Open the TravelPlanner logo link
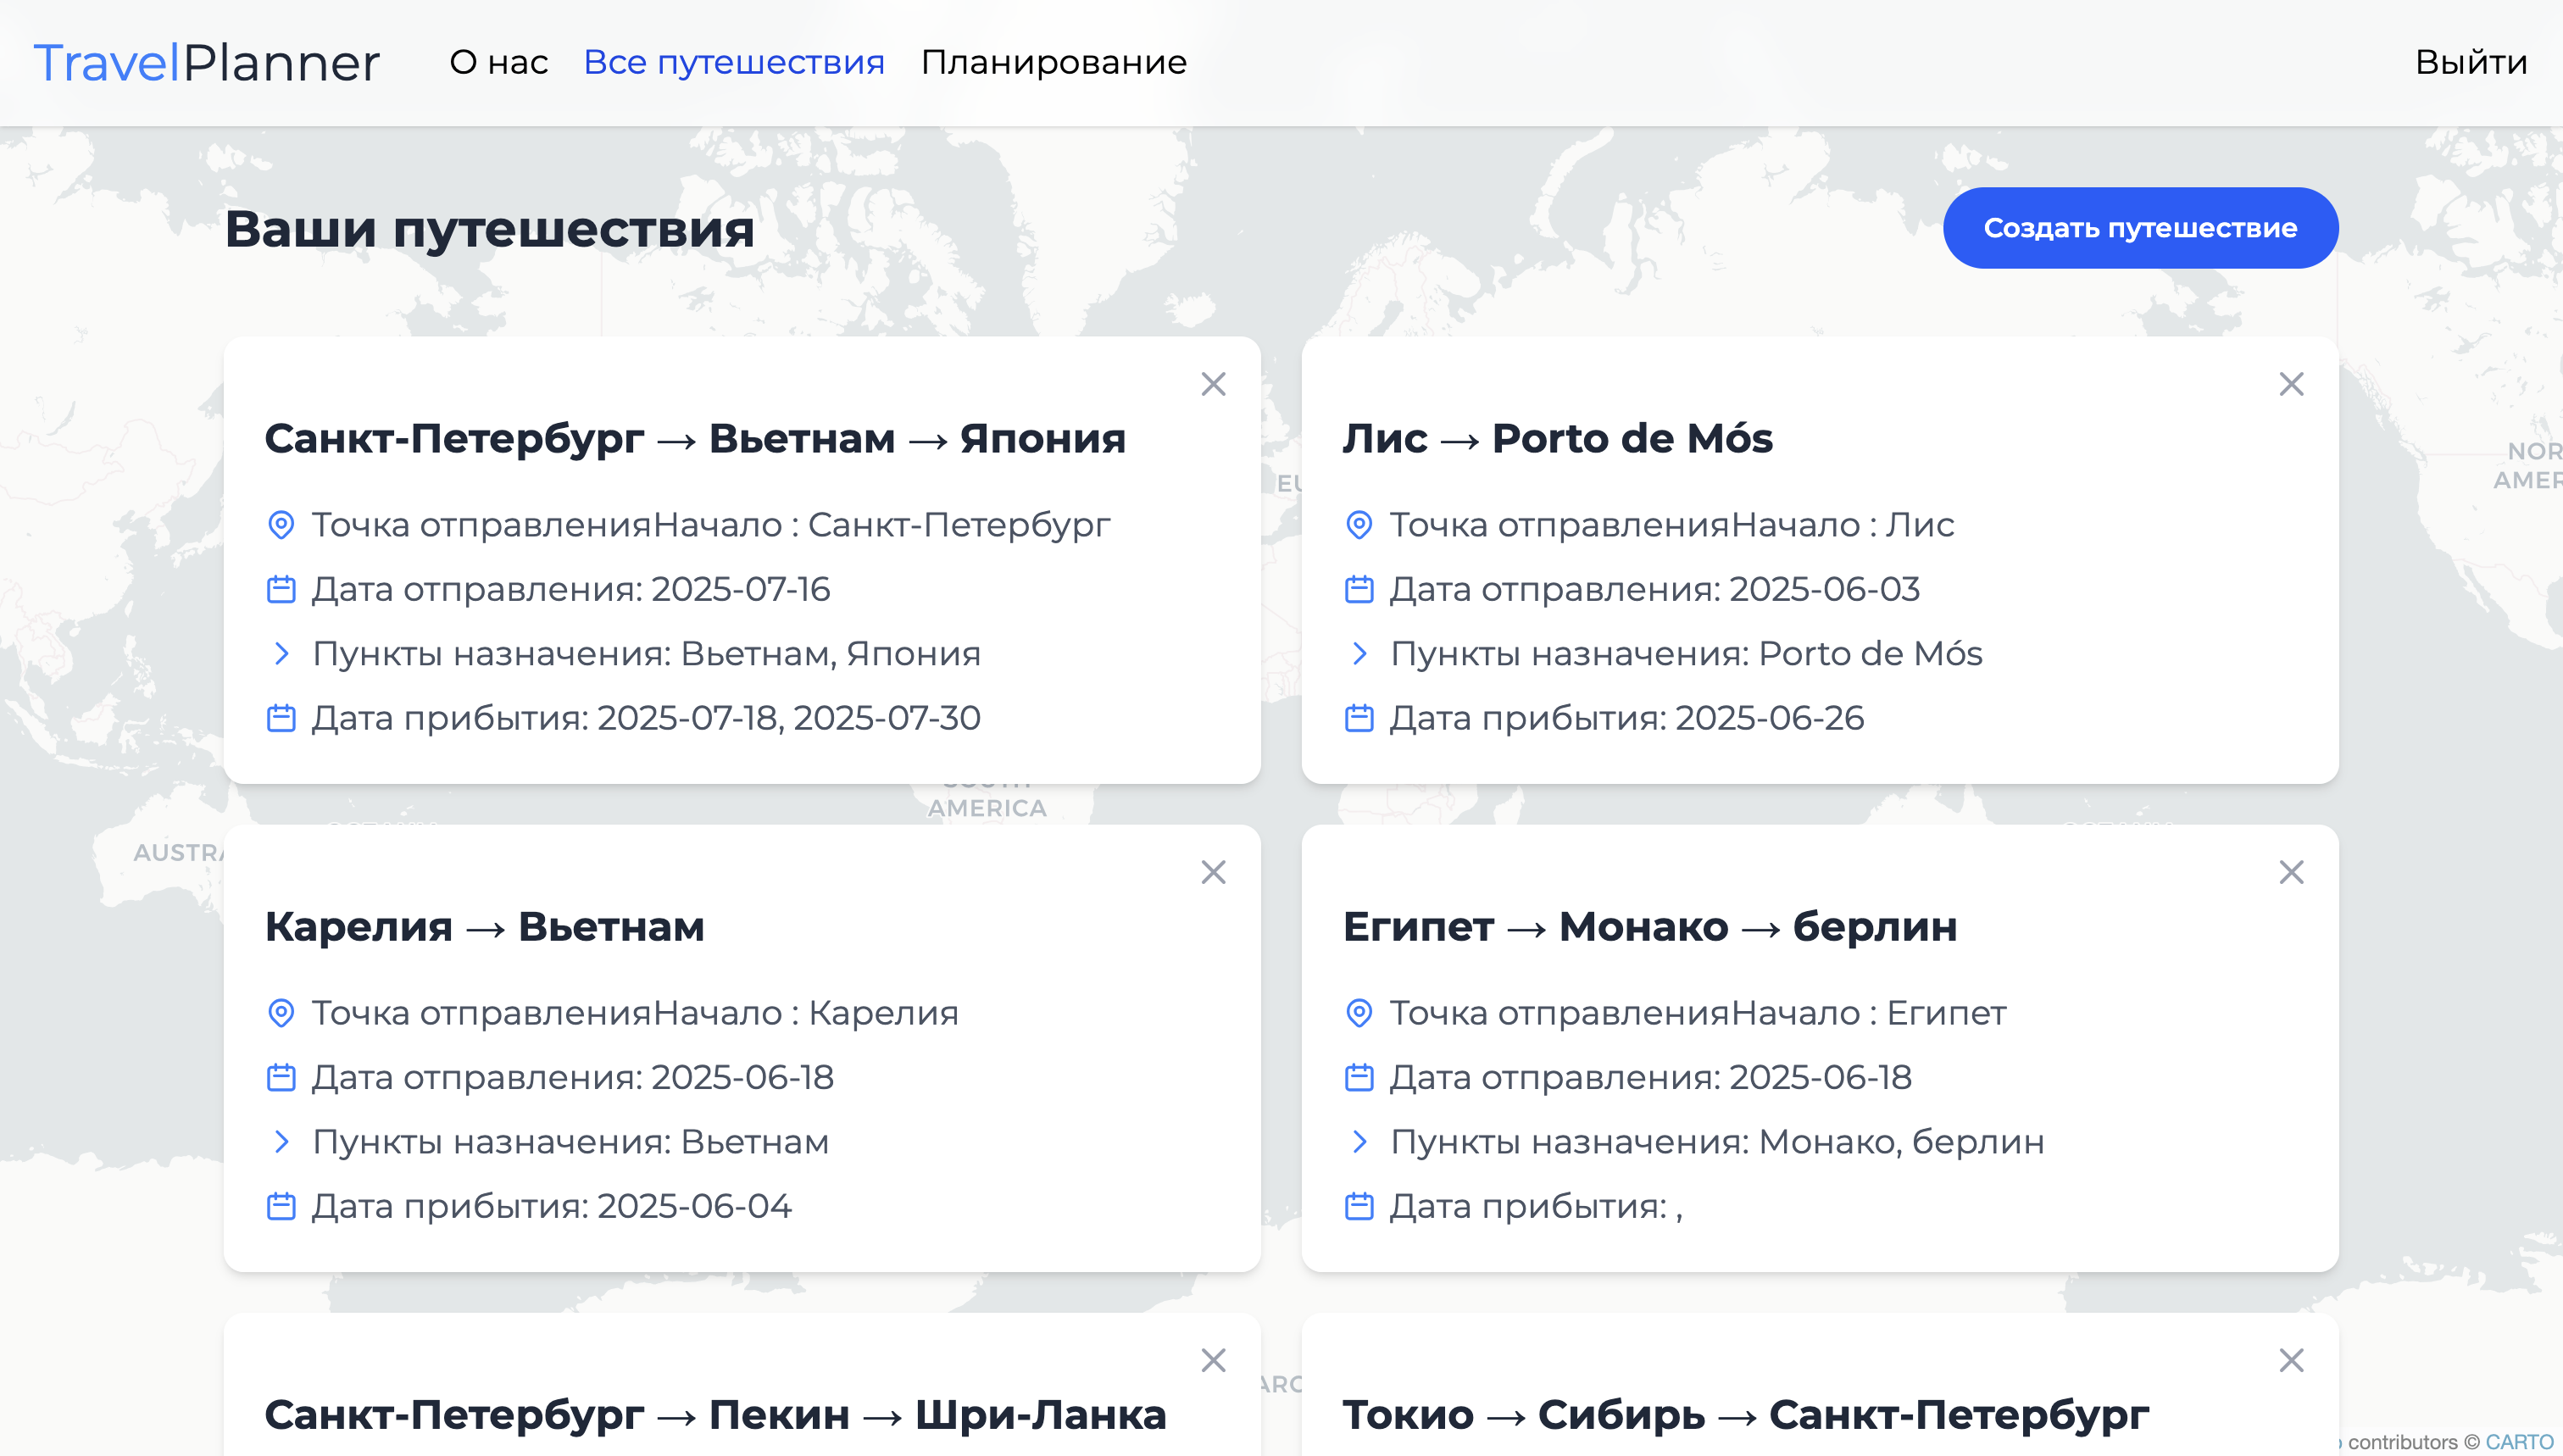The width and height of the screenshot is (2563, 1456). pyautogui.click(x=207, y=63)
